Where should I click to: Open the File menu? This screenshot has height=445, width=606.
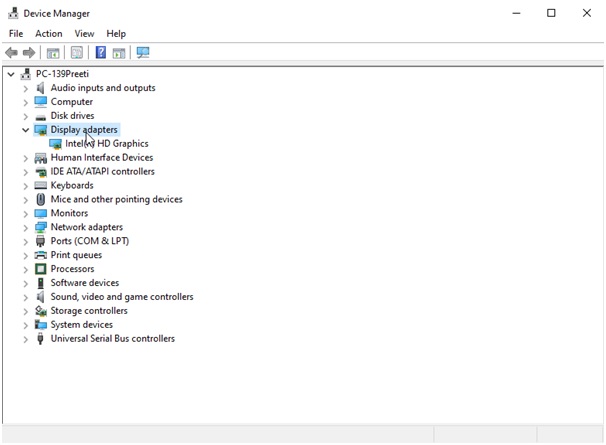(x=15, y=34)
